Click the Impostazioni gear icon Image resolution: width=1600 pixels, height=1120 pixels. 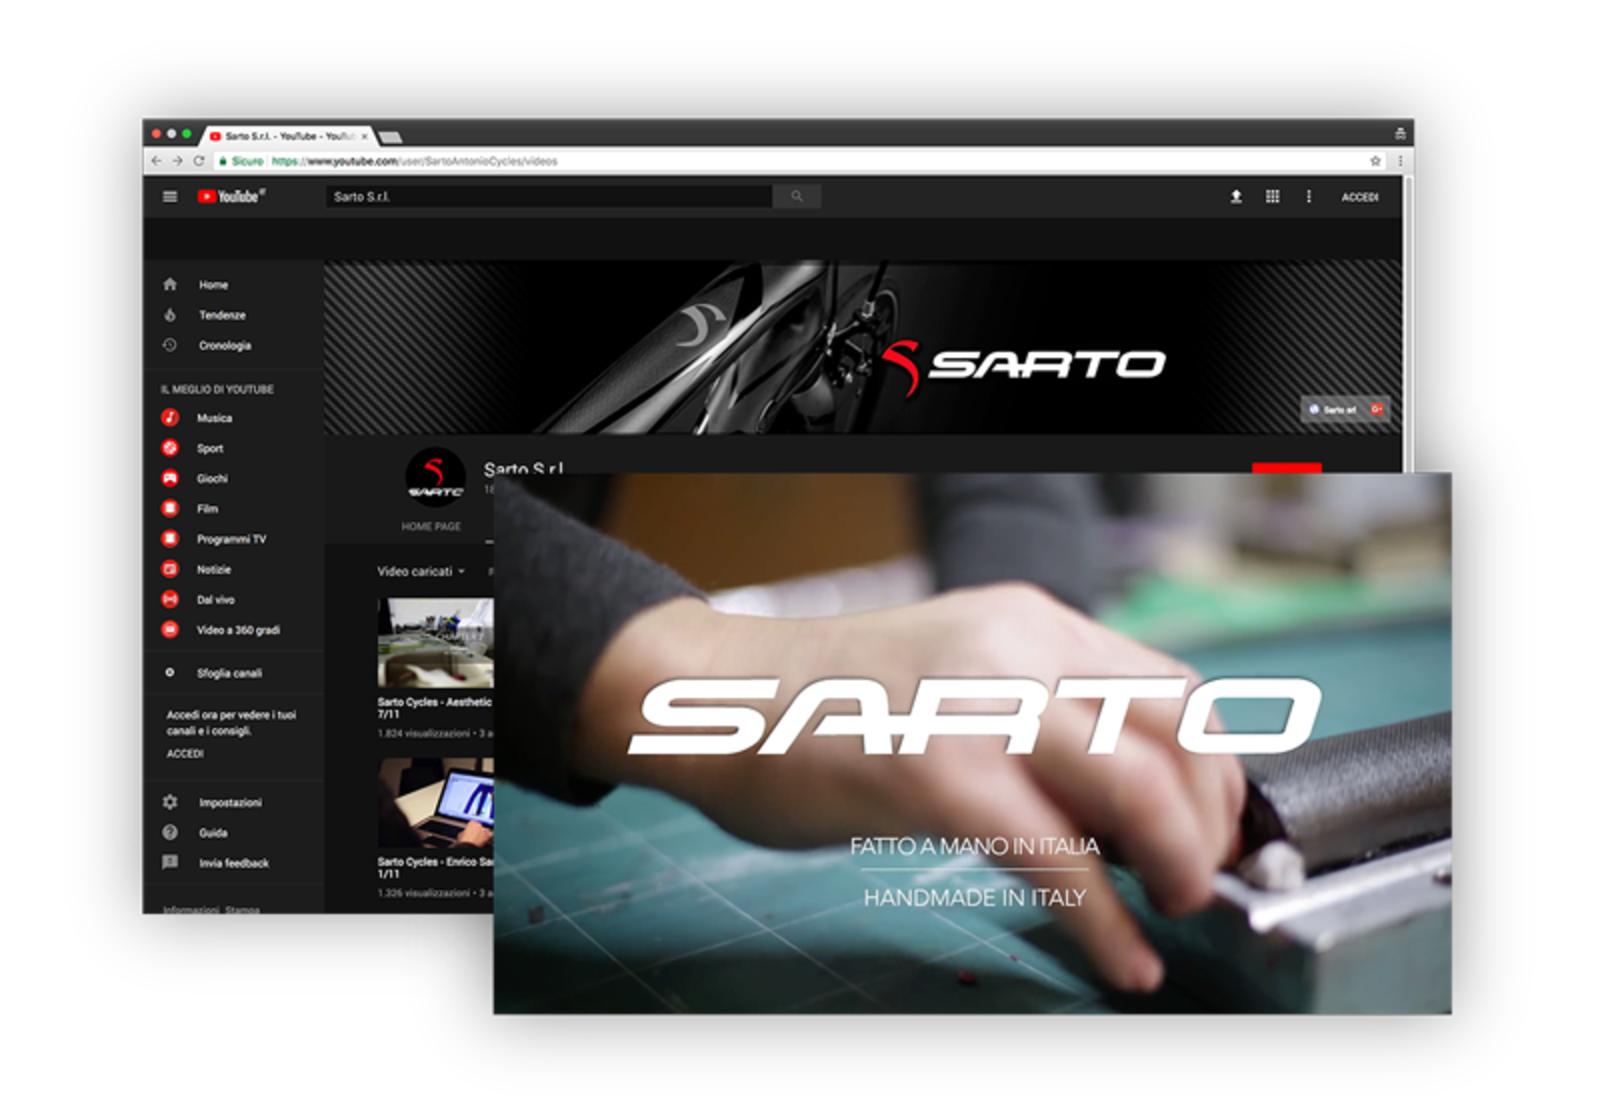[170, 802]
